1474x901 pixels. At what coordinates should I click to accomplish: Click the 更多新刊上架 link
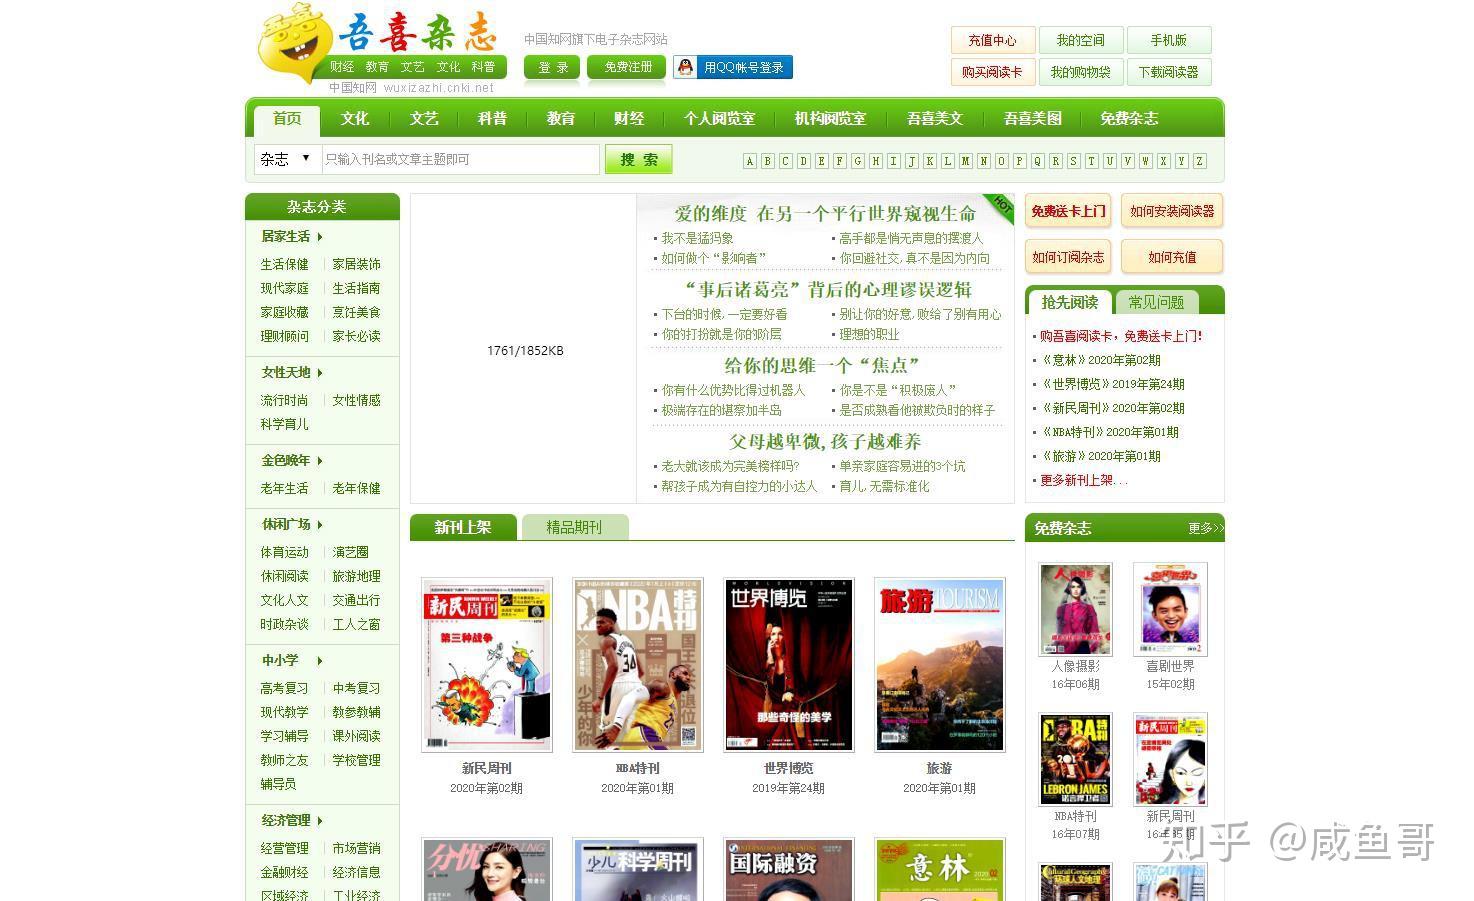point(1084,480)
